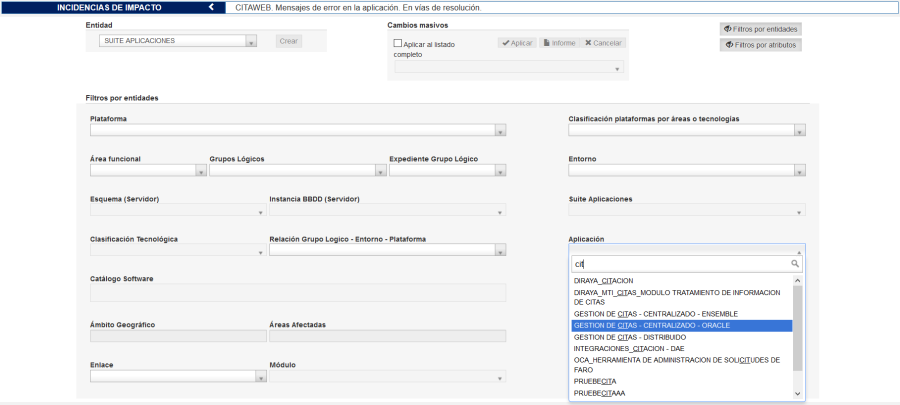
Task: Open the Cambios masivos dropdown
Action: (x=509, y=67)
